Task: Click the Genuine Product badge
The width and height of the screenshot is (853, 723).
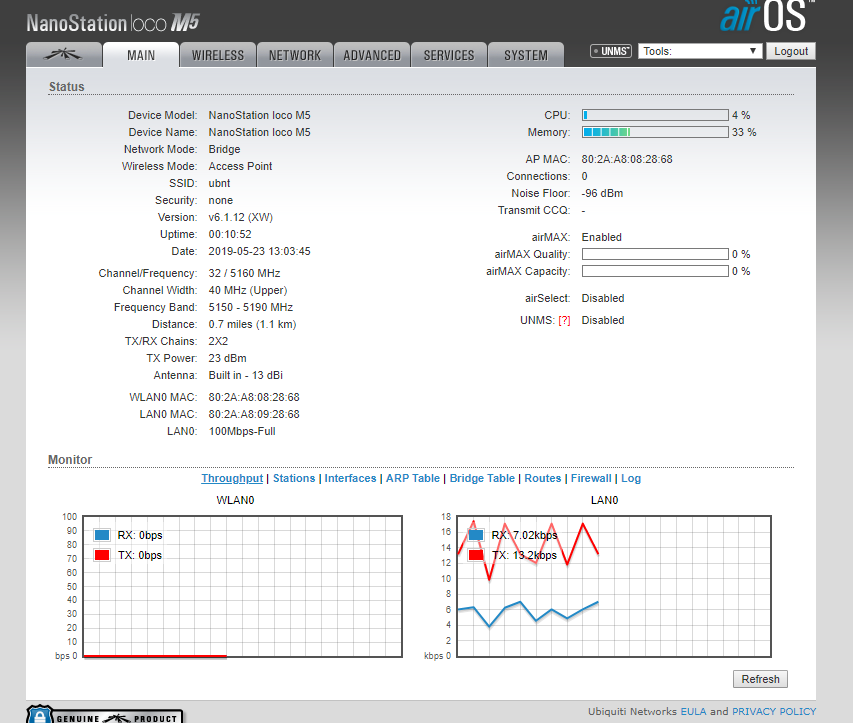Action: 105,715
